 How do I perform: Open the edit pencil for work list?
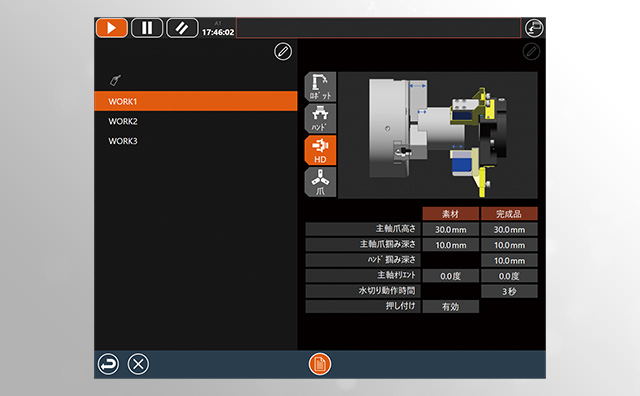coord(282,51)
